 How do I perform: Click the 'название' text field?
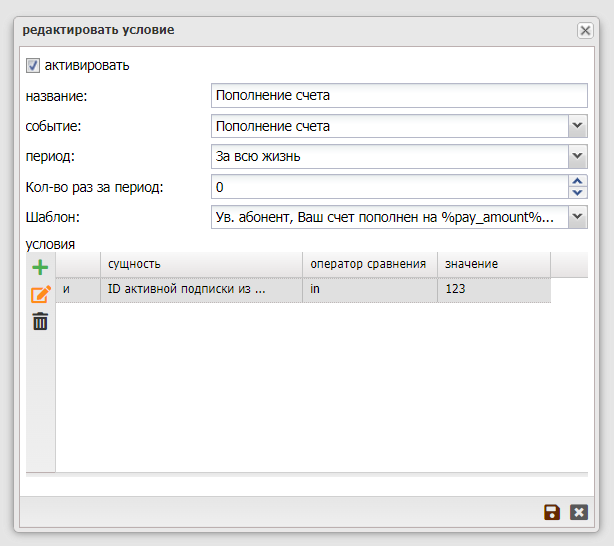[x=399, y=96]
